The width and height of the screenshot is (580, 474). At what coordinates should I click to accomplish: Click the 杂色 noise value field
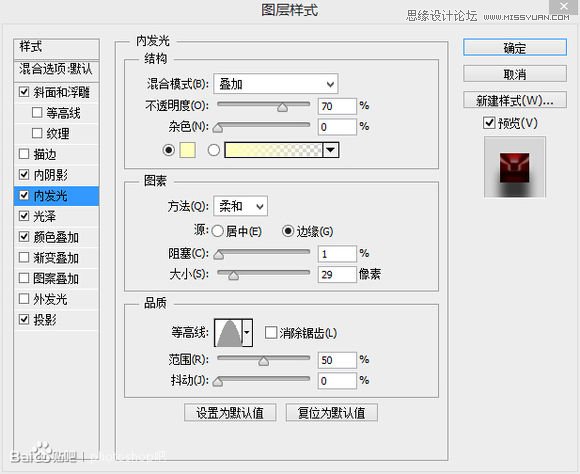point(337,127)
